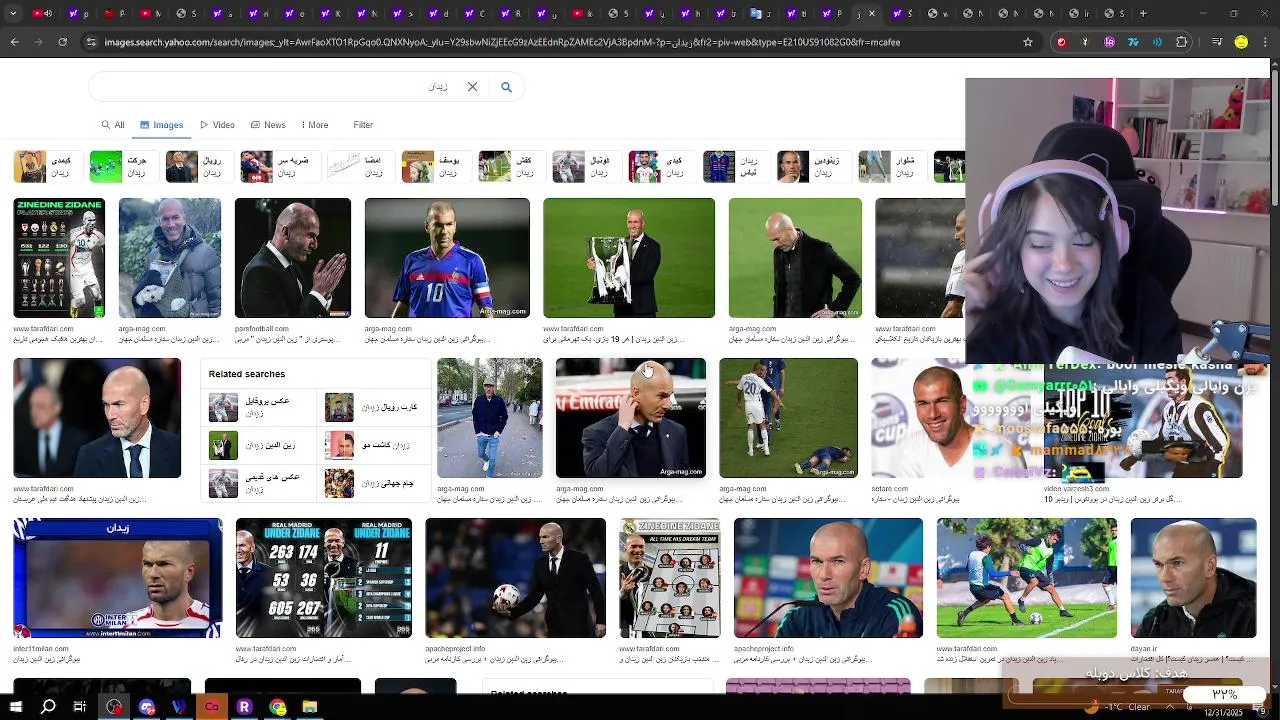Open the Zidane looking down in coat image
Viewport: 1280px width, 720px height.
[795, 258]
